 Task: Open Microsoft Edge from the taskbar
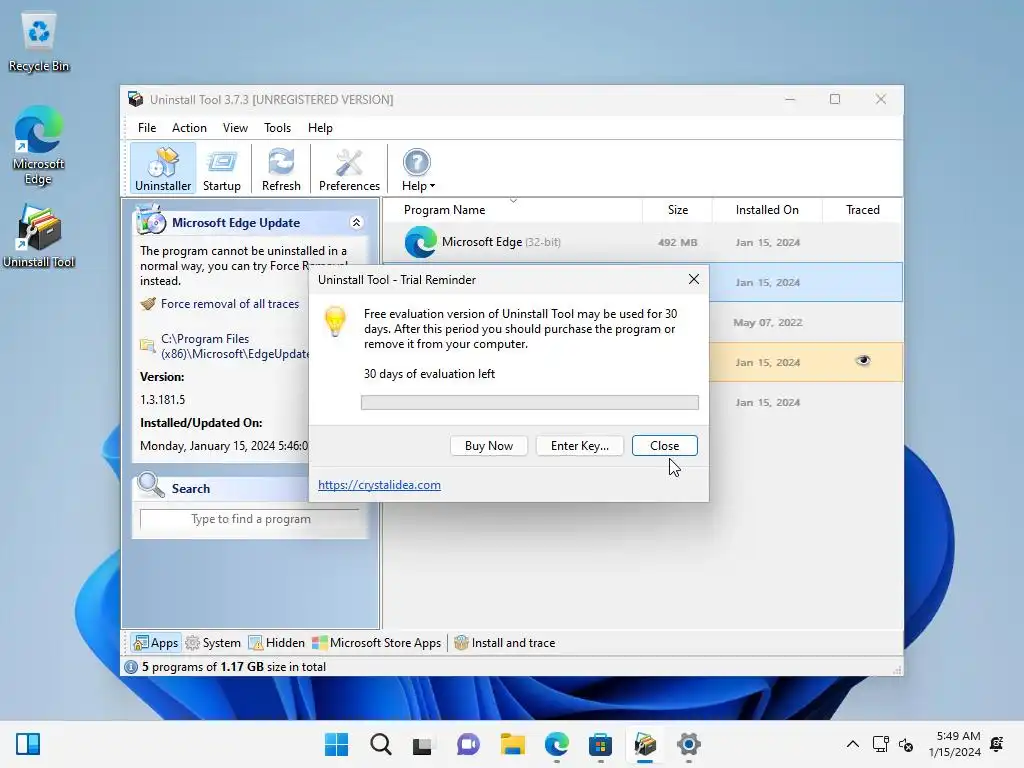coord(557,744)
